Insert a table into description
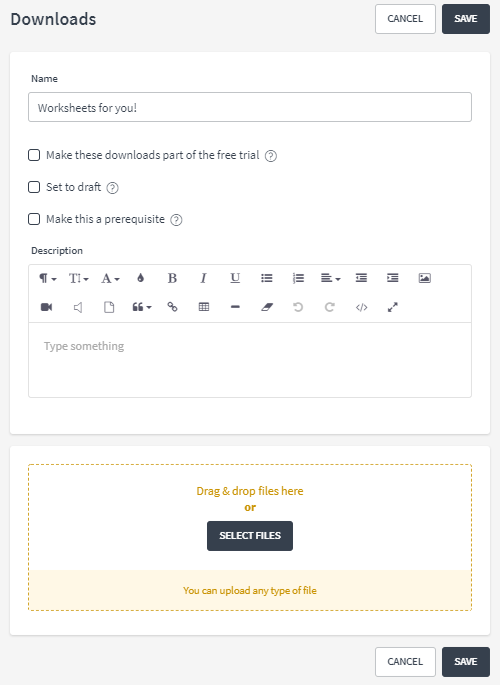500x685 pixels. pyautogui.click(x=204, y=308)
